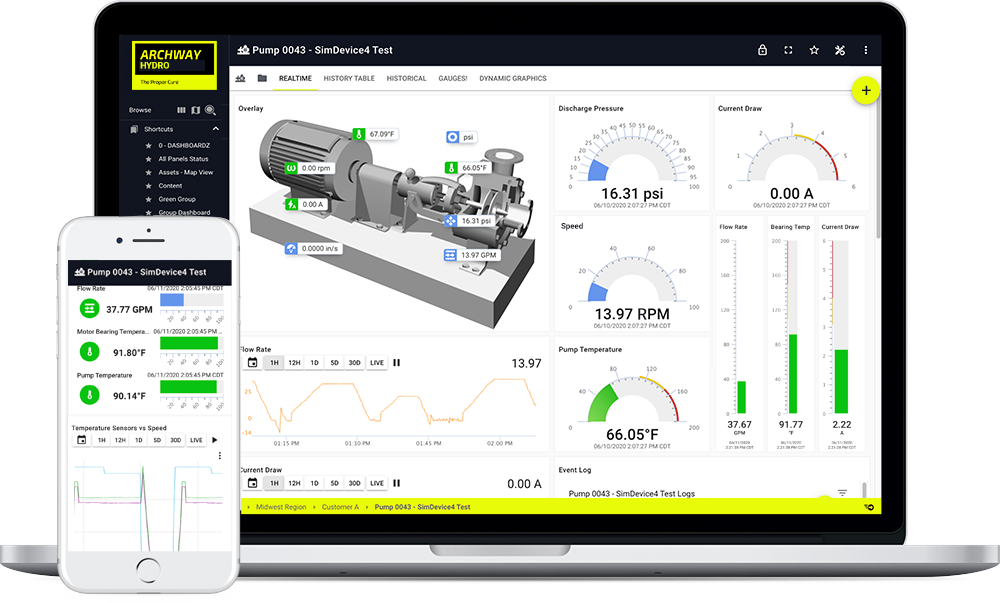
Task: Open the tools wrench icon in the title bar
Action: pyautogui.click(x=839, y=50)
